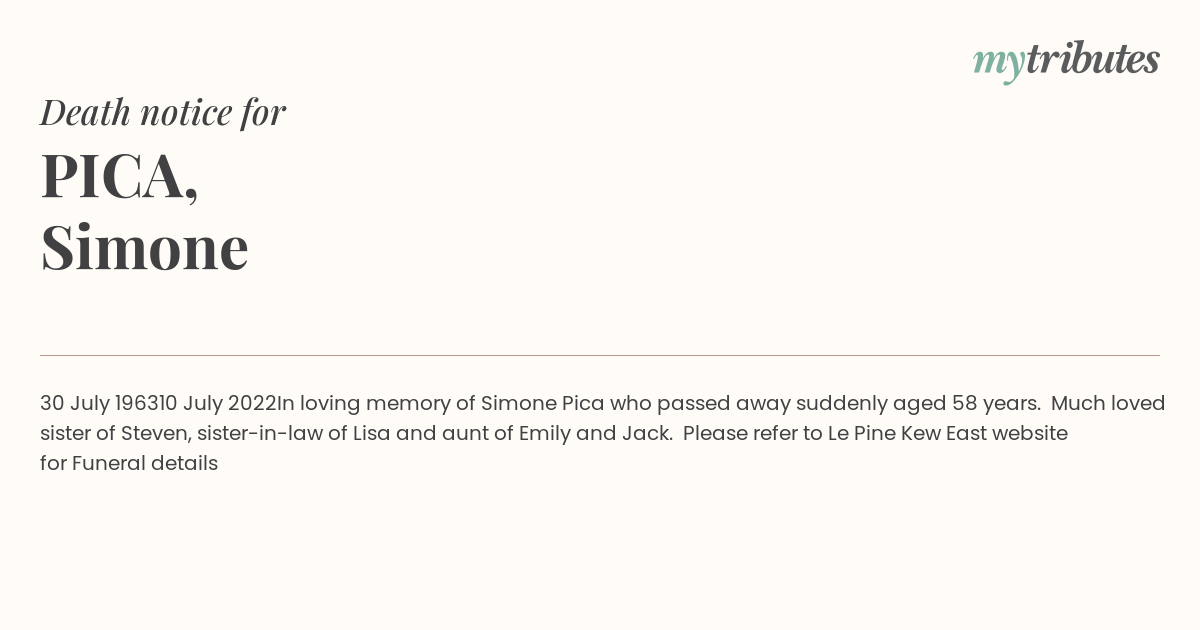This screenshot has height=630, width=1200.
Task: Click the mytributes logo
Action: (x=1066, y=60)
